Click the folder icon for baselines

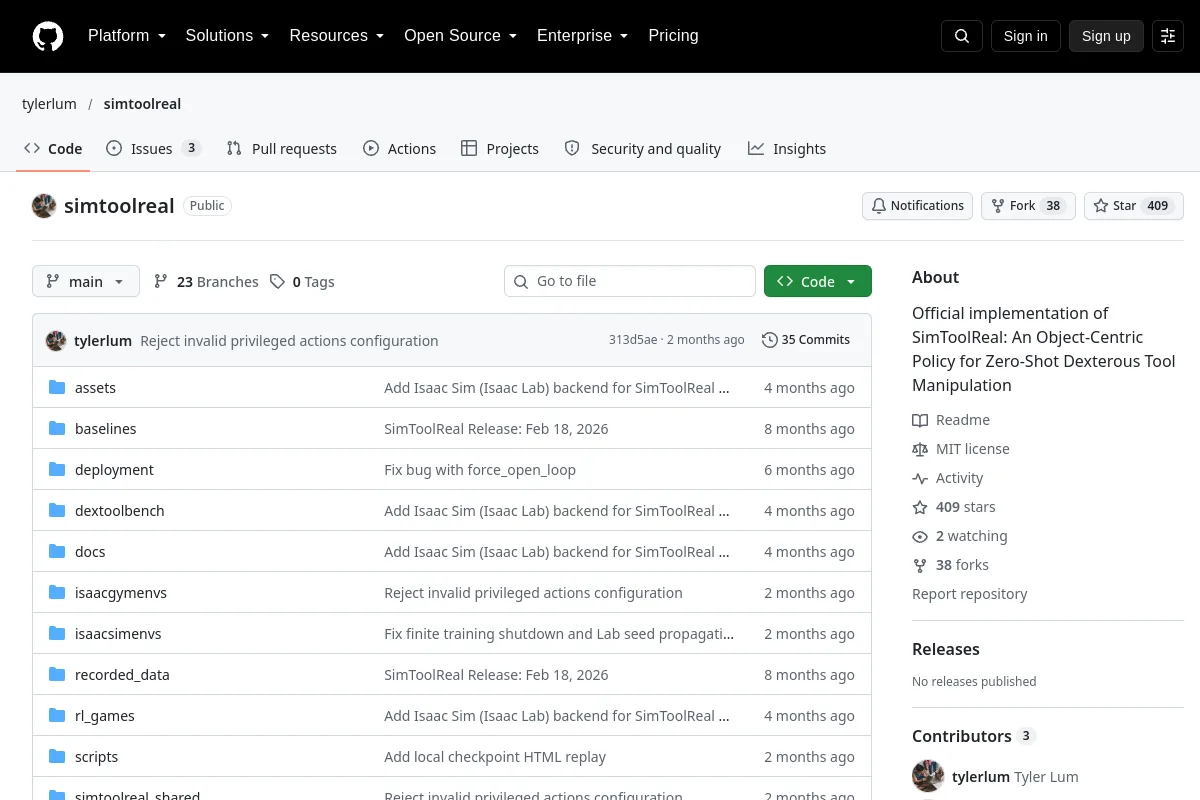coord(57,429)
